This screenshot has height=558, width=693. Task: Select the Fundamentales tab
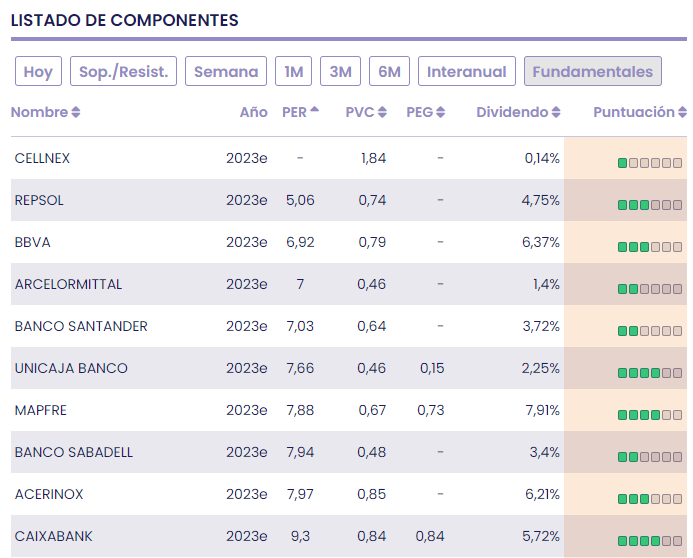click(x=592, y=72)
